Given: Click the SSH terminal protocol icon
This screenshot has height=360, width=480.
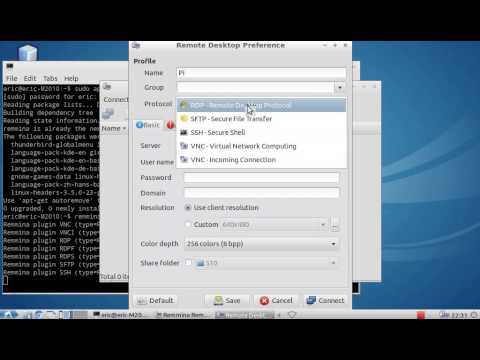Looking at the screenshot, I should (184, 132).
